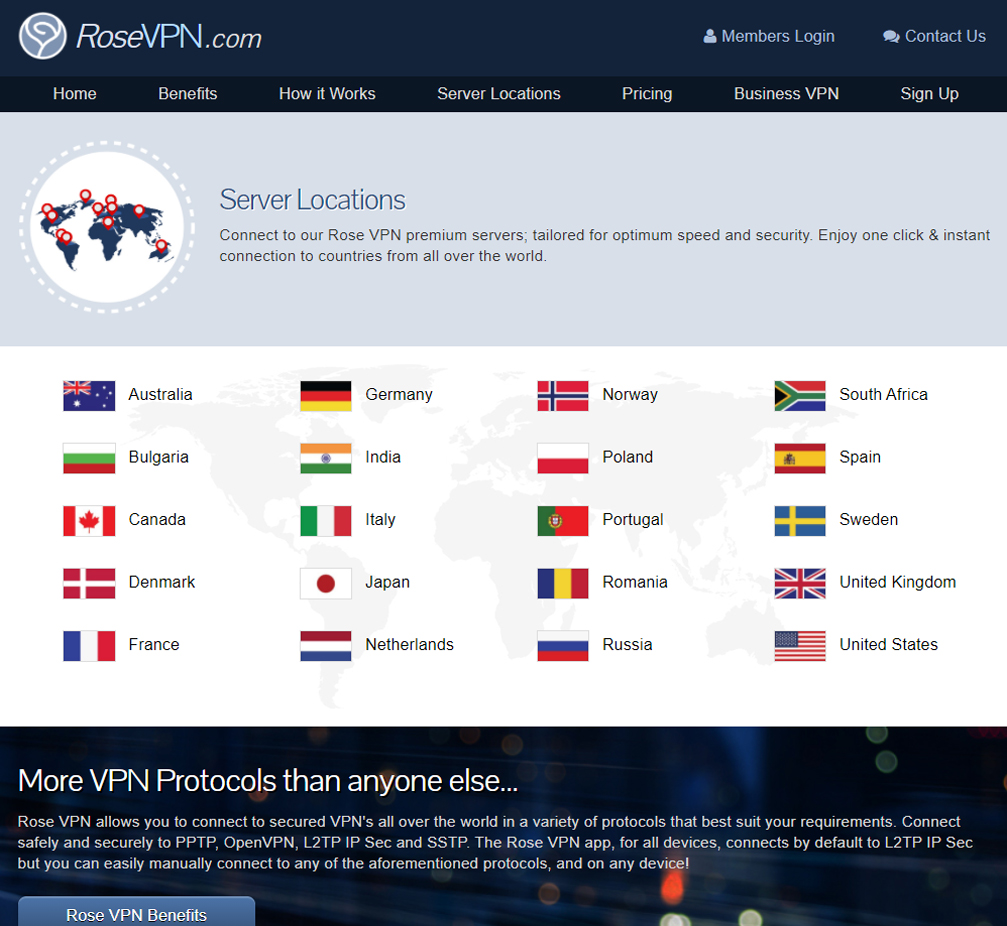1007x926 pixels.
Task: Click the Bulgaria flag icon
Action: [x=89, y=458]
